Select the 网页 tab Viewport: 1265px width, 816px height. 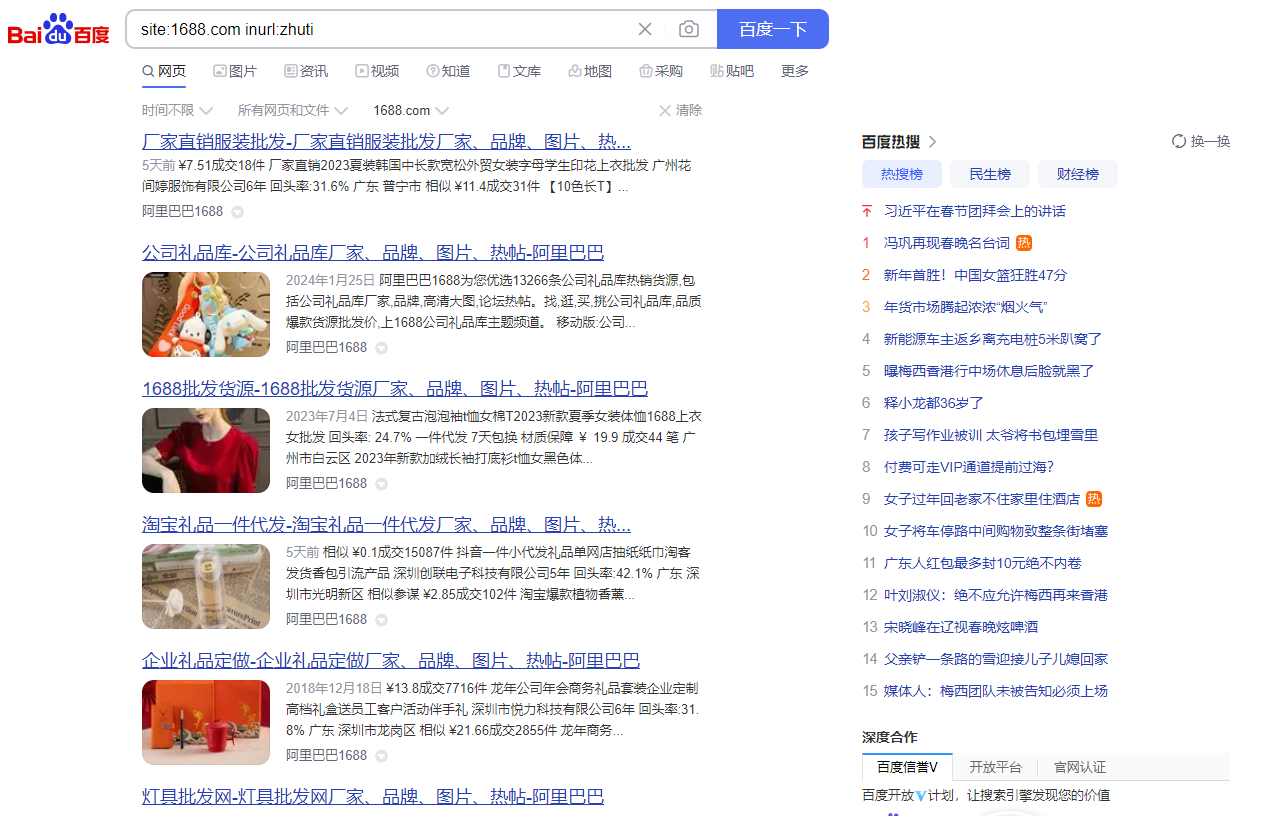164,71
